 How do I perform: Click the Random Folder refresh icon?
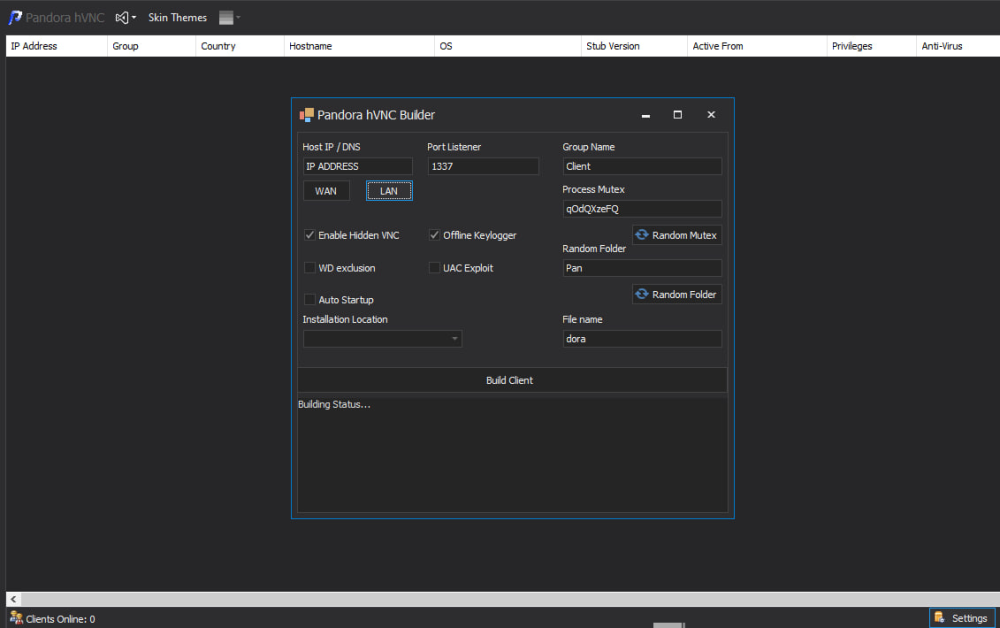(x=642, y=294)
